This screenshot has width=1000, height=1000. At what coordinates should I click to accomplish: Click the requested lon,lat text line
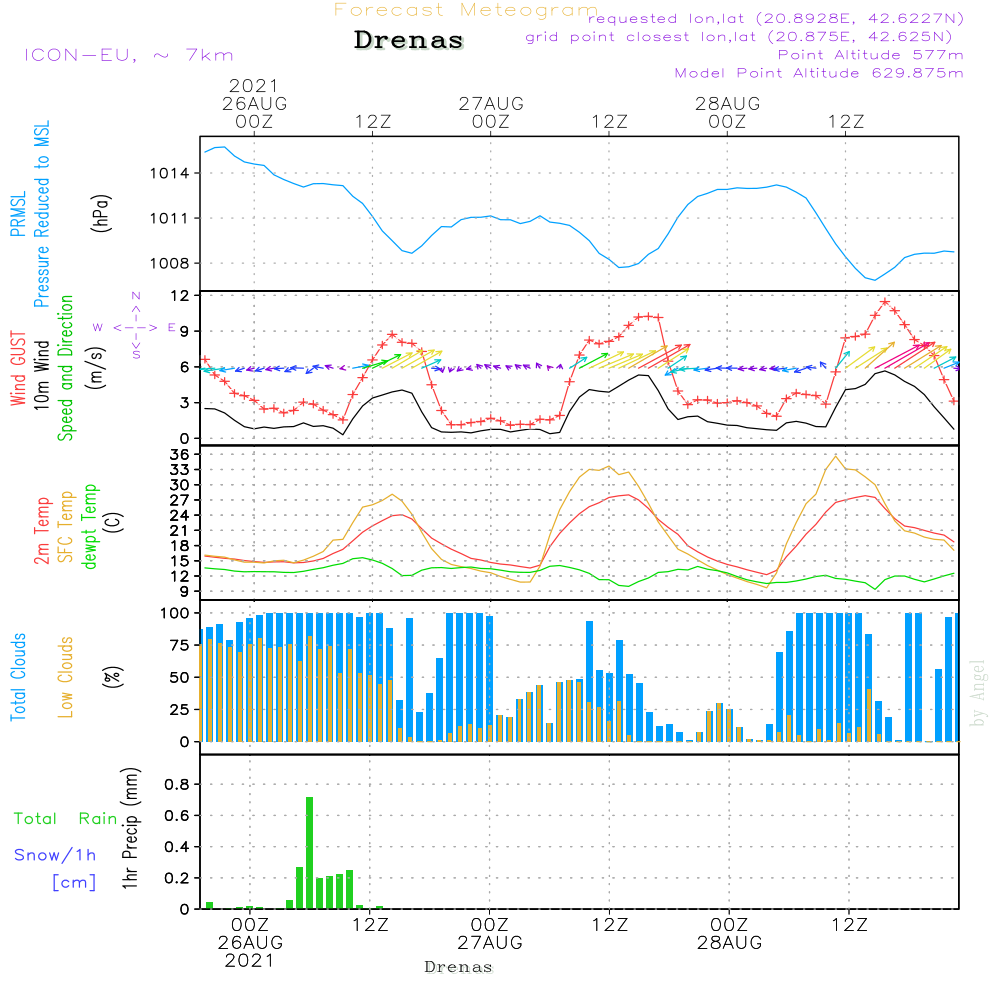tap(776, 18)
